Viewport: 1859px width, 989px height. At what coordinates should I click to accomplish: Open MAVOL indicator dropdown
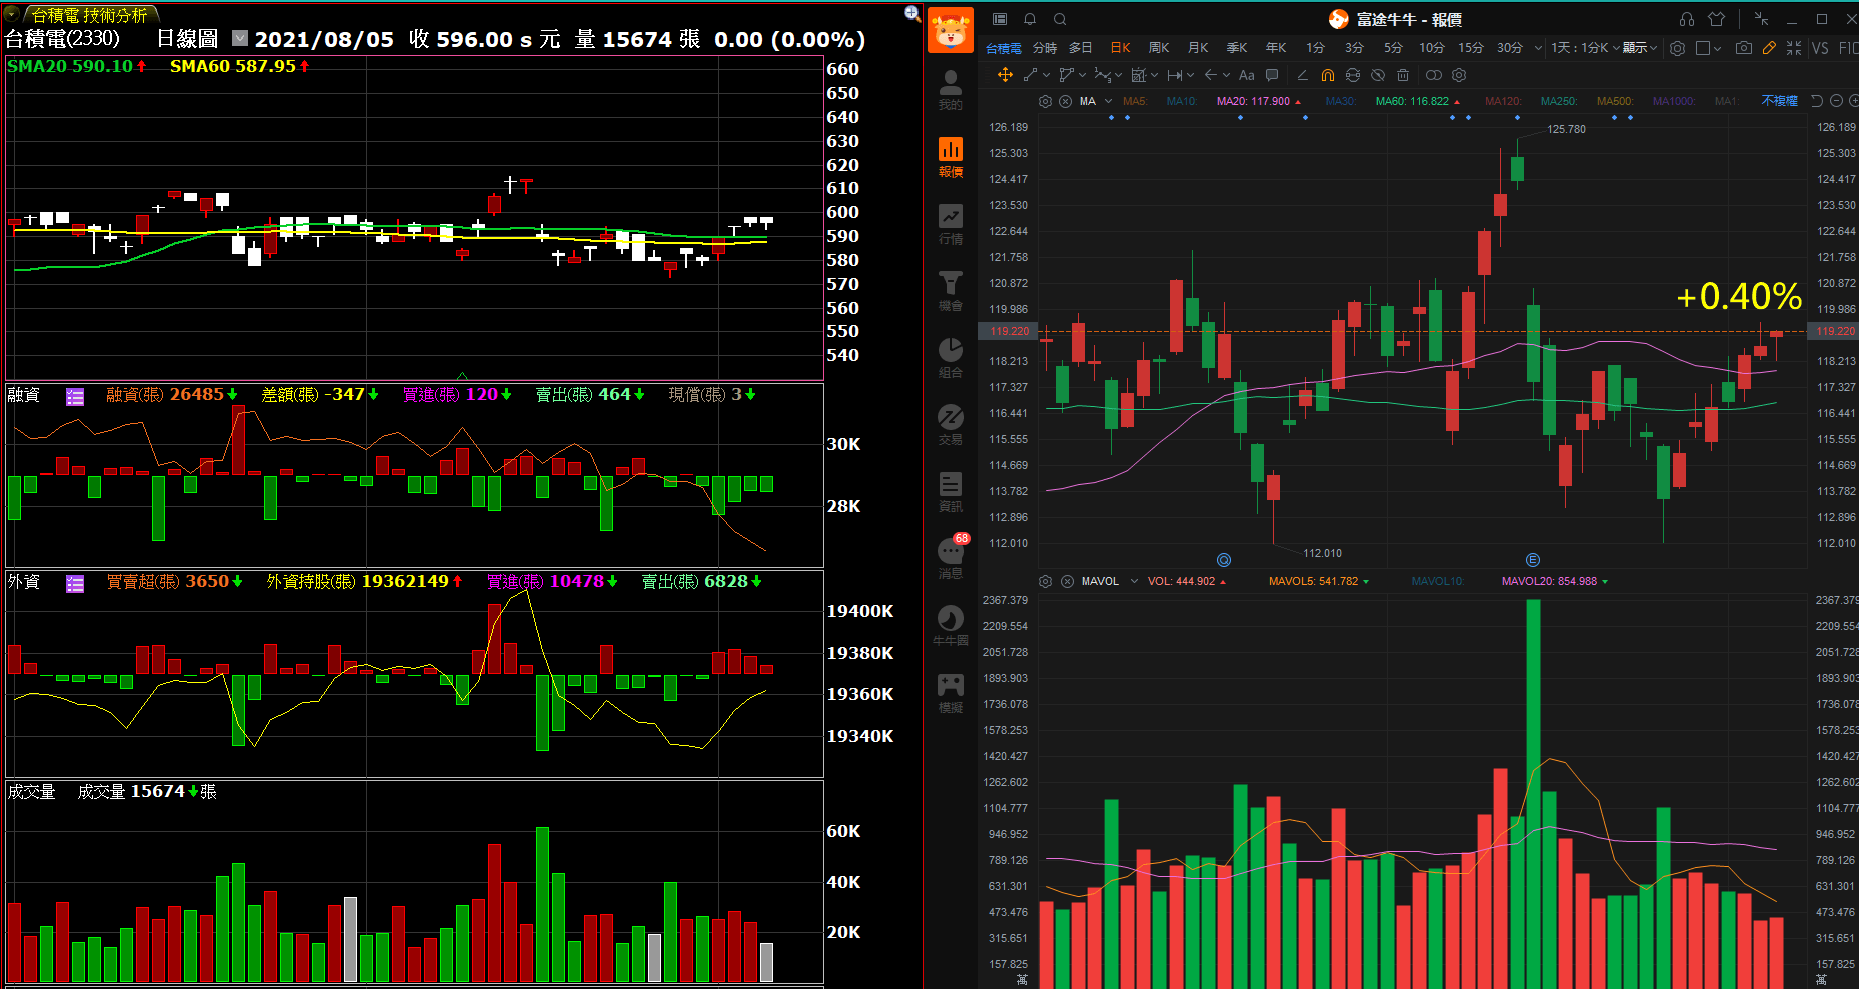[x=1134, y=581]
